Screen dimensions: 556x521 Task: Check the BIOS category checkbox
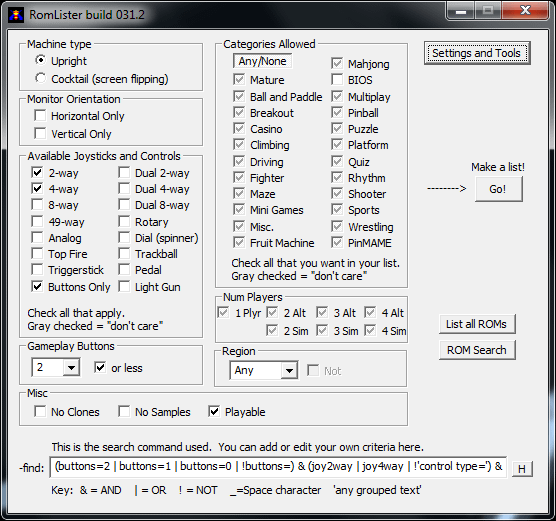click(337, 79)
